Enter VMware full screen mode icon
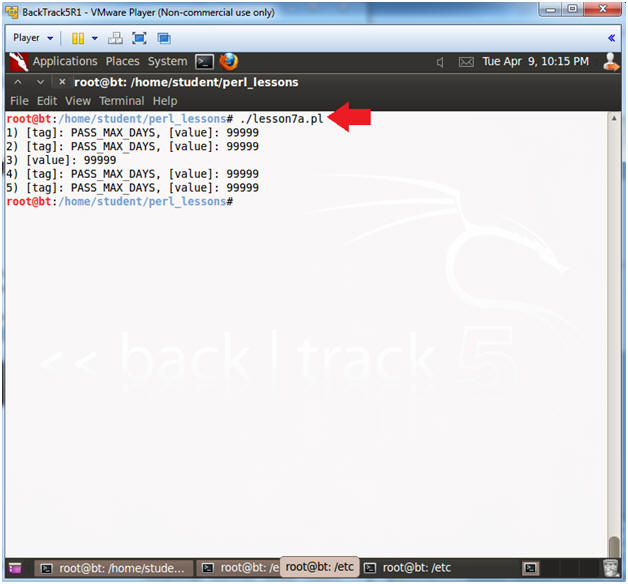The image size is (628, 584). click(x=139, y=38)
